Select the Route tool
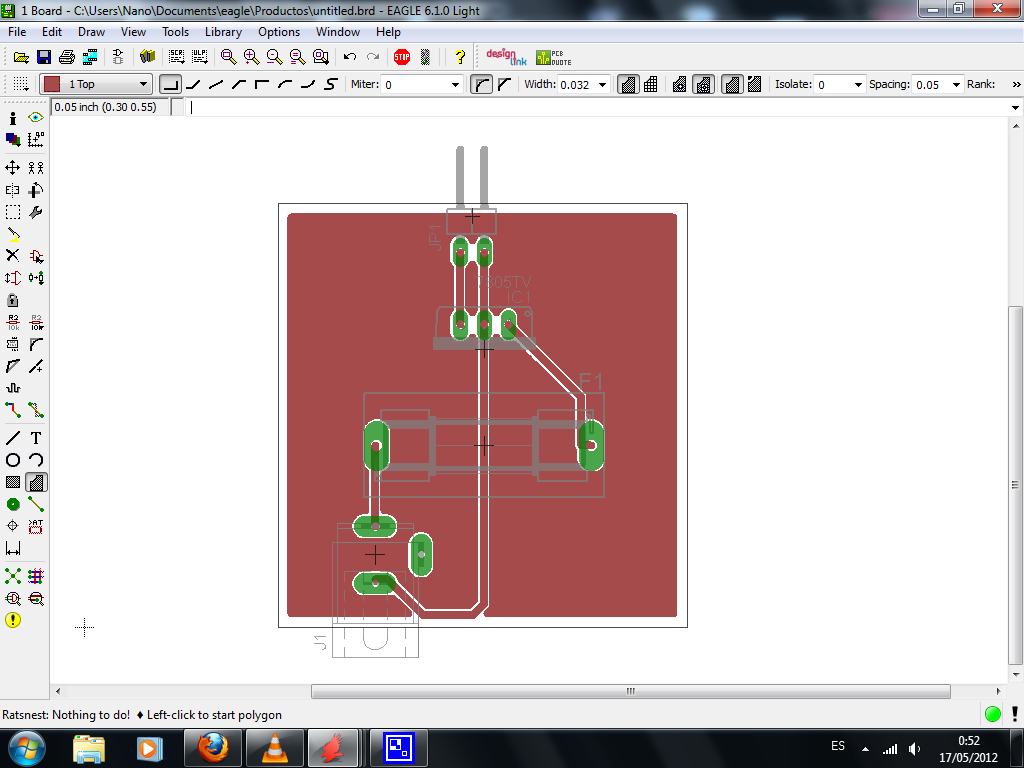 click(12, 410)
